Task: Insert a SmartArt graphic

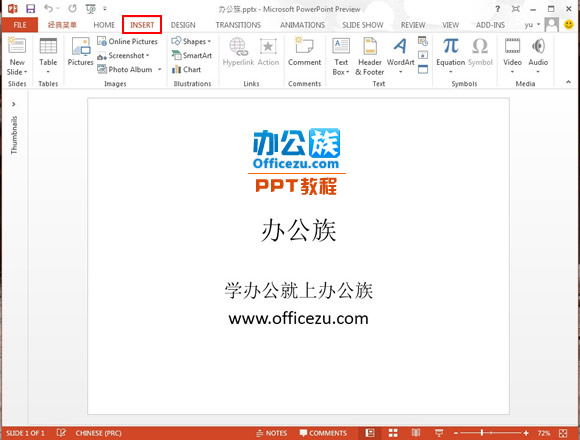Action: pos(192,55)
